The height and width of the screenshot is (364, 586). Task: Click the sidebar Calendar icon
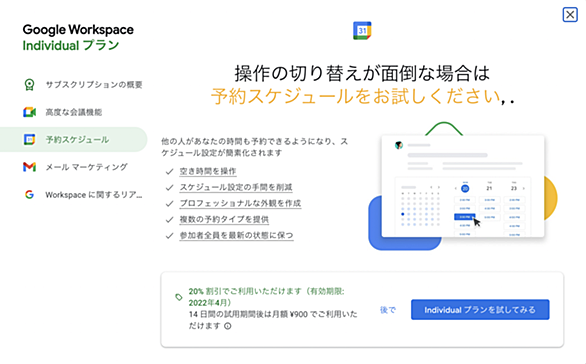(29, 139)
